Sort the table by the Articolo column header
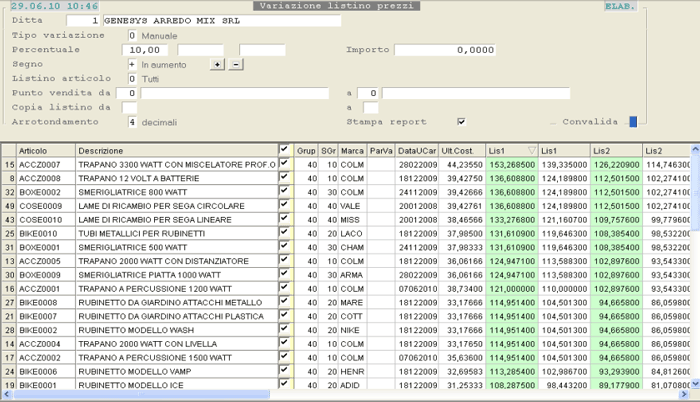700x402 pixels. pyautogui.click(x=45, y=150)
